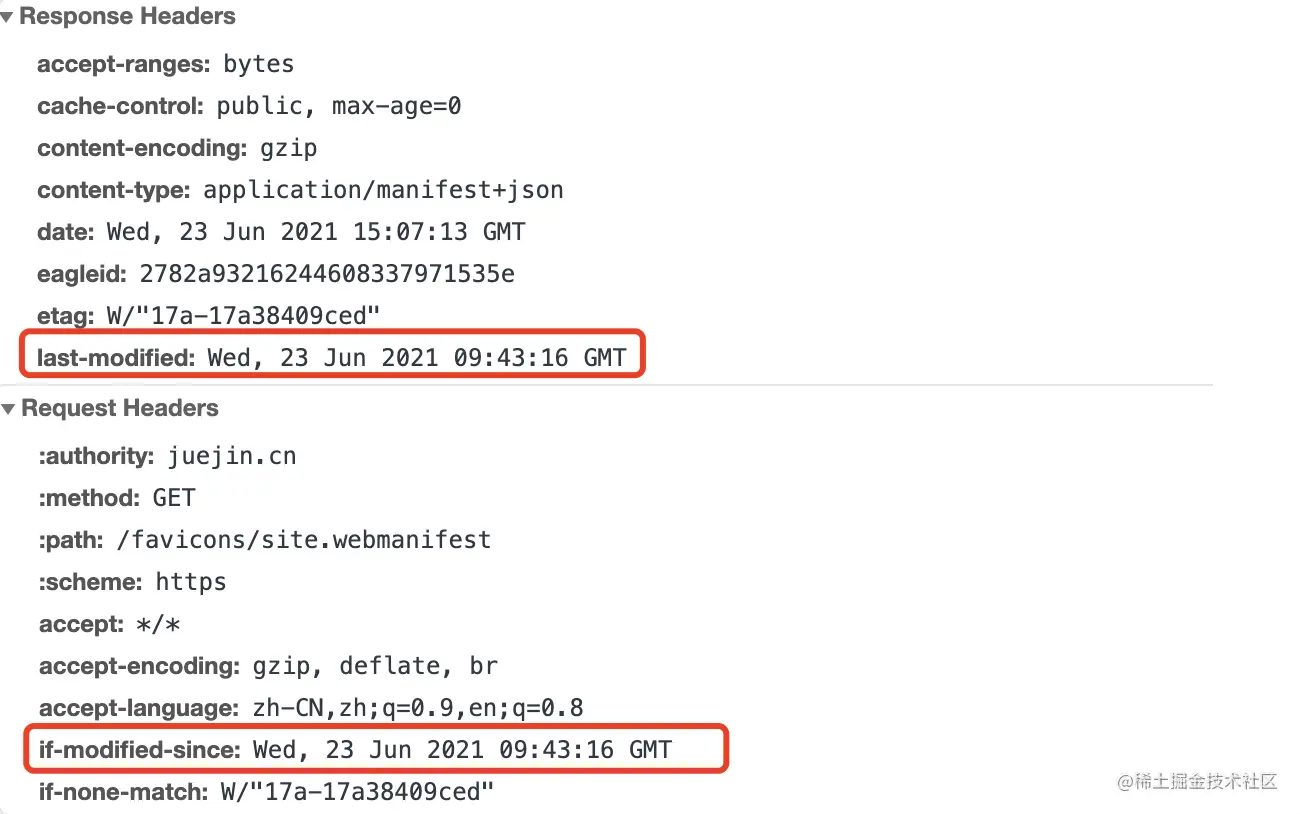Select content-type application/manifest+json value
1300x814 pixels.
(x=384, y=190)
